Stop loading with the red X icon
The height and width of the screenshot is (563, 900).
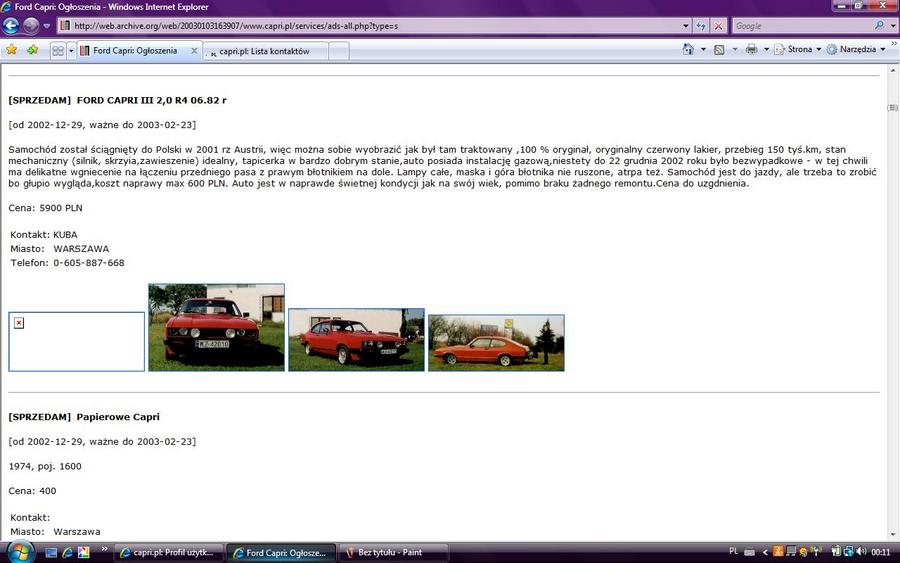click(x=718, y=26)
